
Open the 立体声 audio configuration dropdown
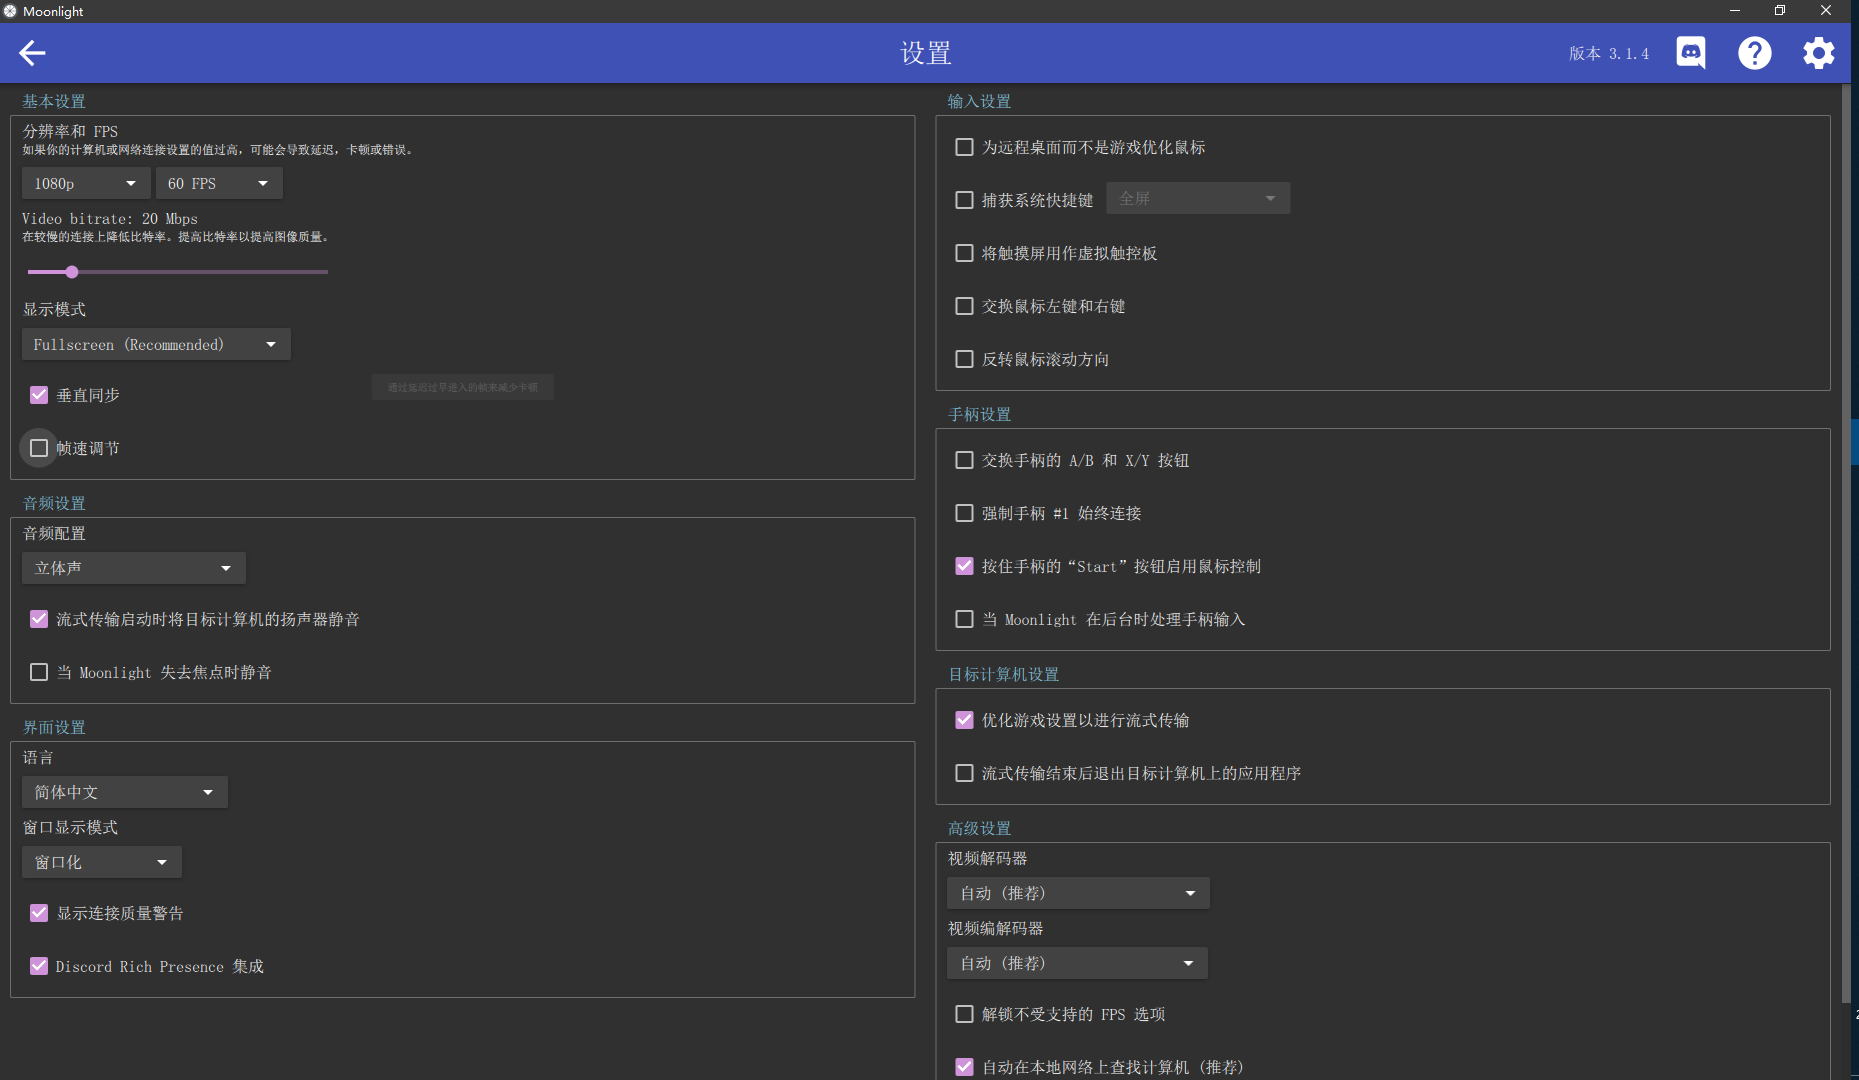[134, 568]
